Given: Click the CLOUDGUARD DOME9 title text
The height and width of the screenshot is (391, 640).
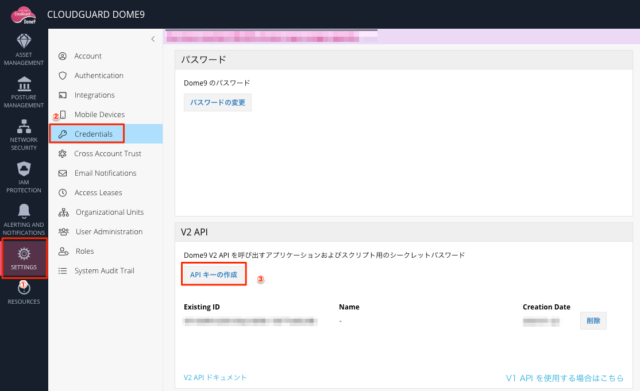Looking at the screenshot, I should point(96,15).
